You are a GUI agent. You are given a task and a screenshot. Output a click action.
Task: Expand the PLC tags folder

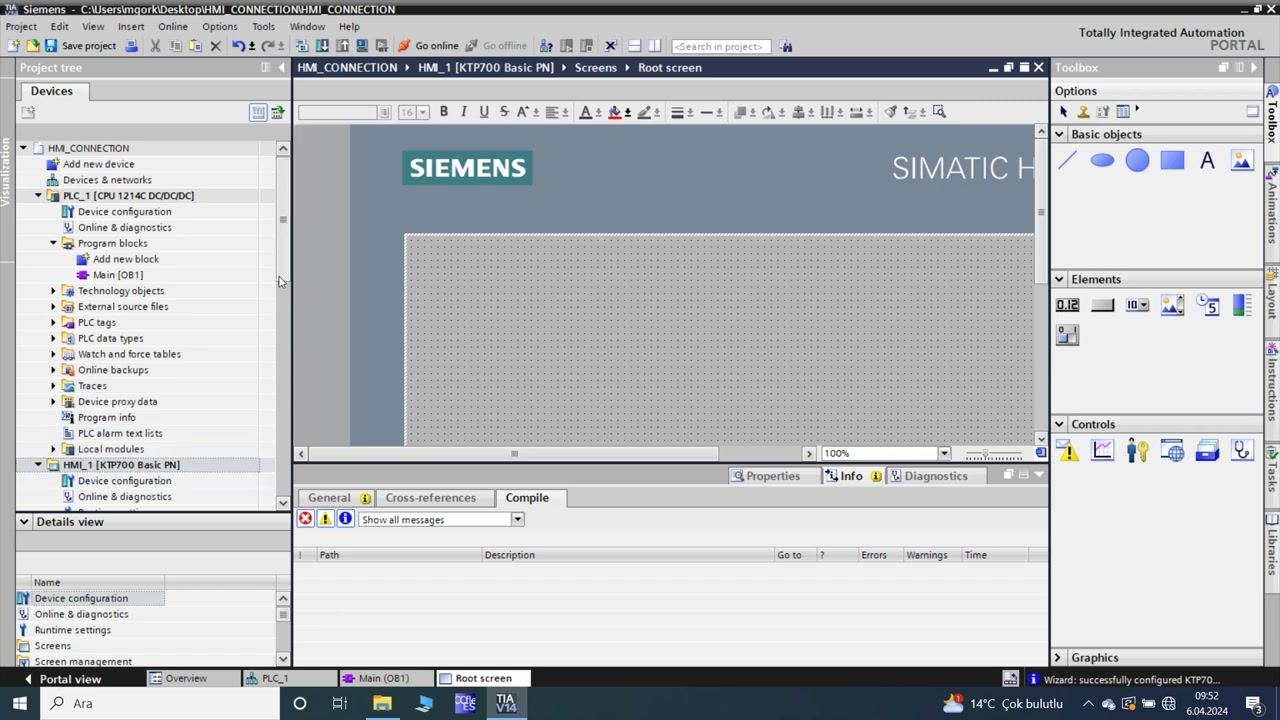(x=54, y=323)
